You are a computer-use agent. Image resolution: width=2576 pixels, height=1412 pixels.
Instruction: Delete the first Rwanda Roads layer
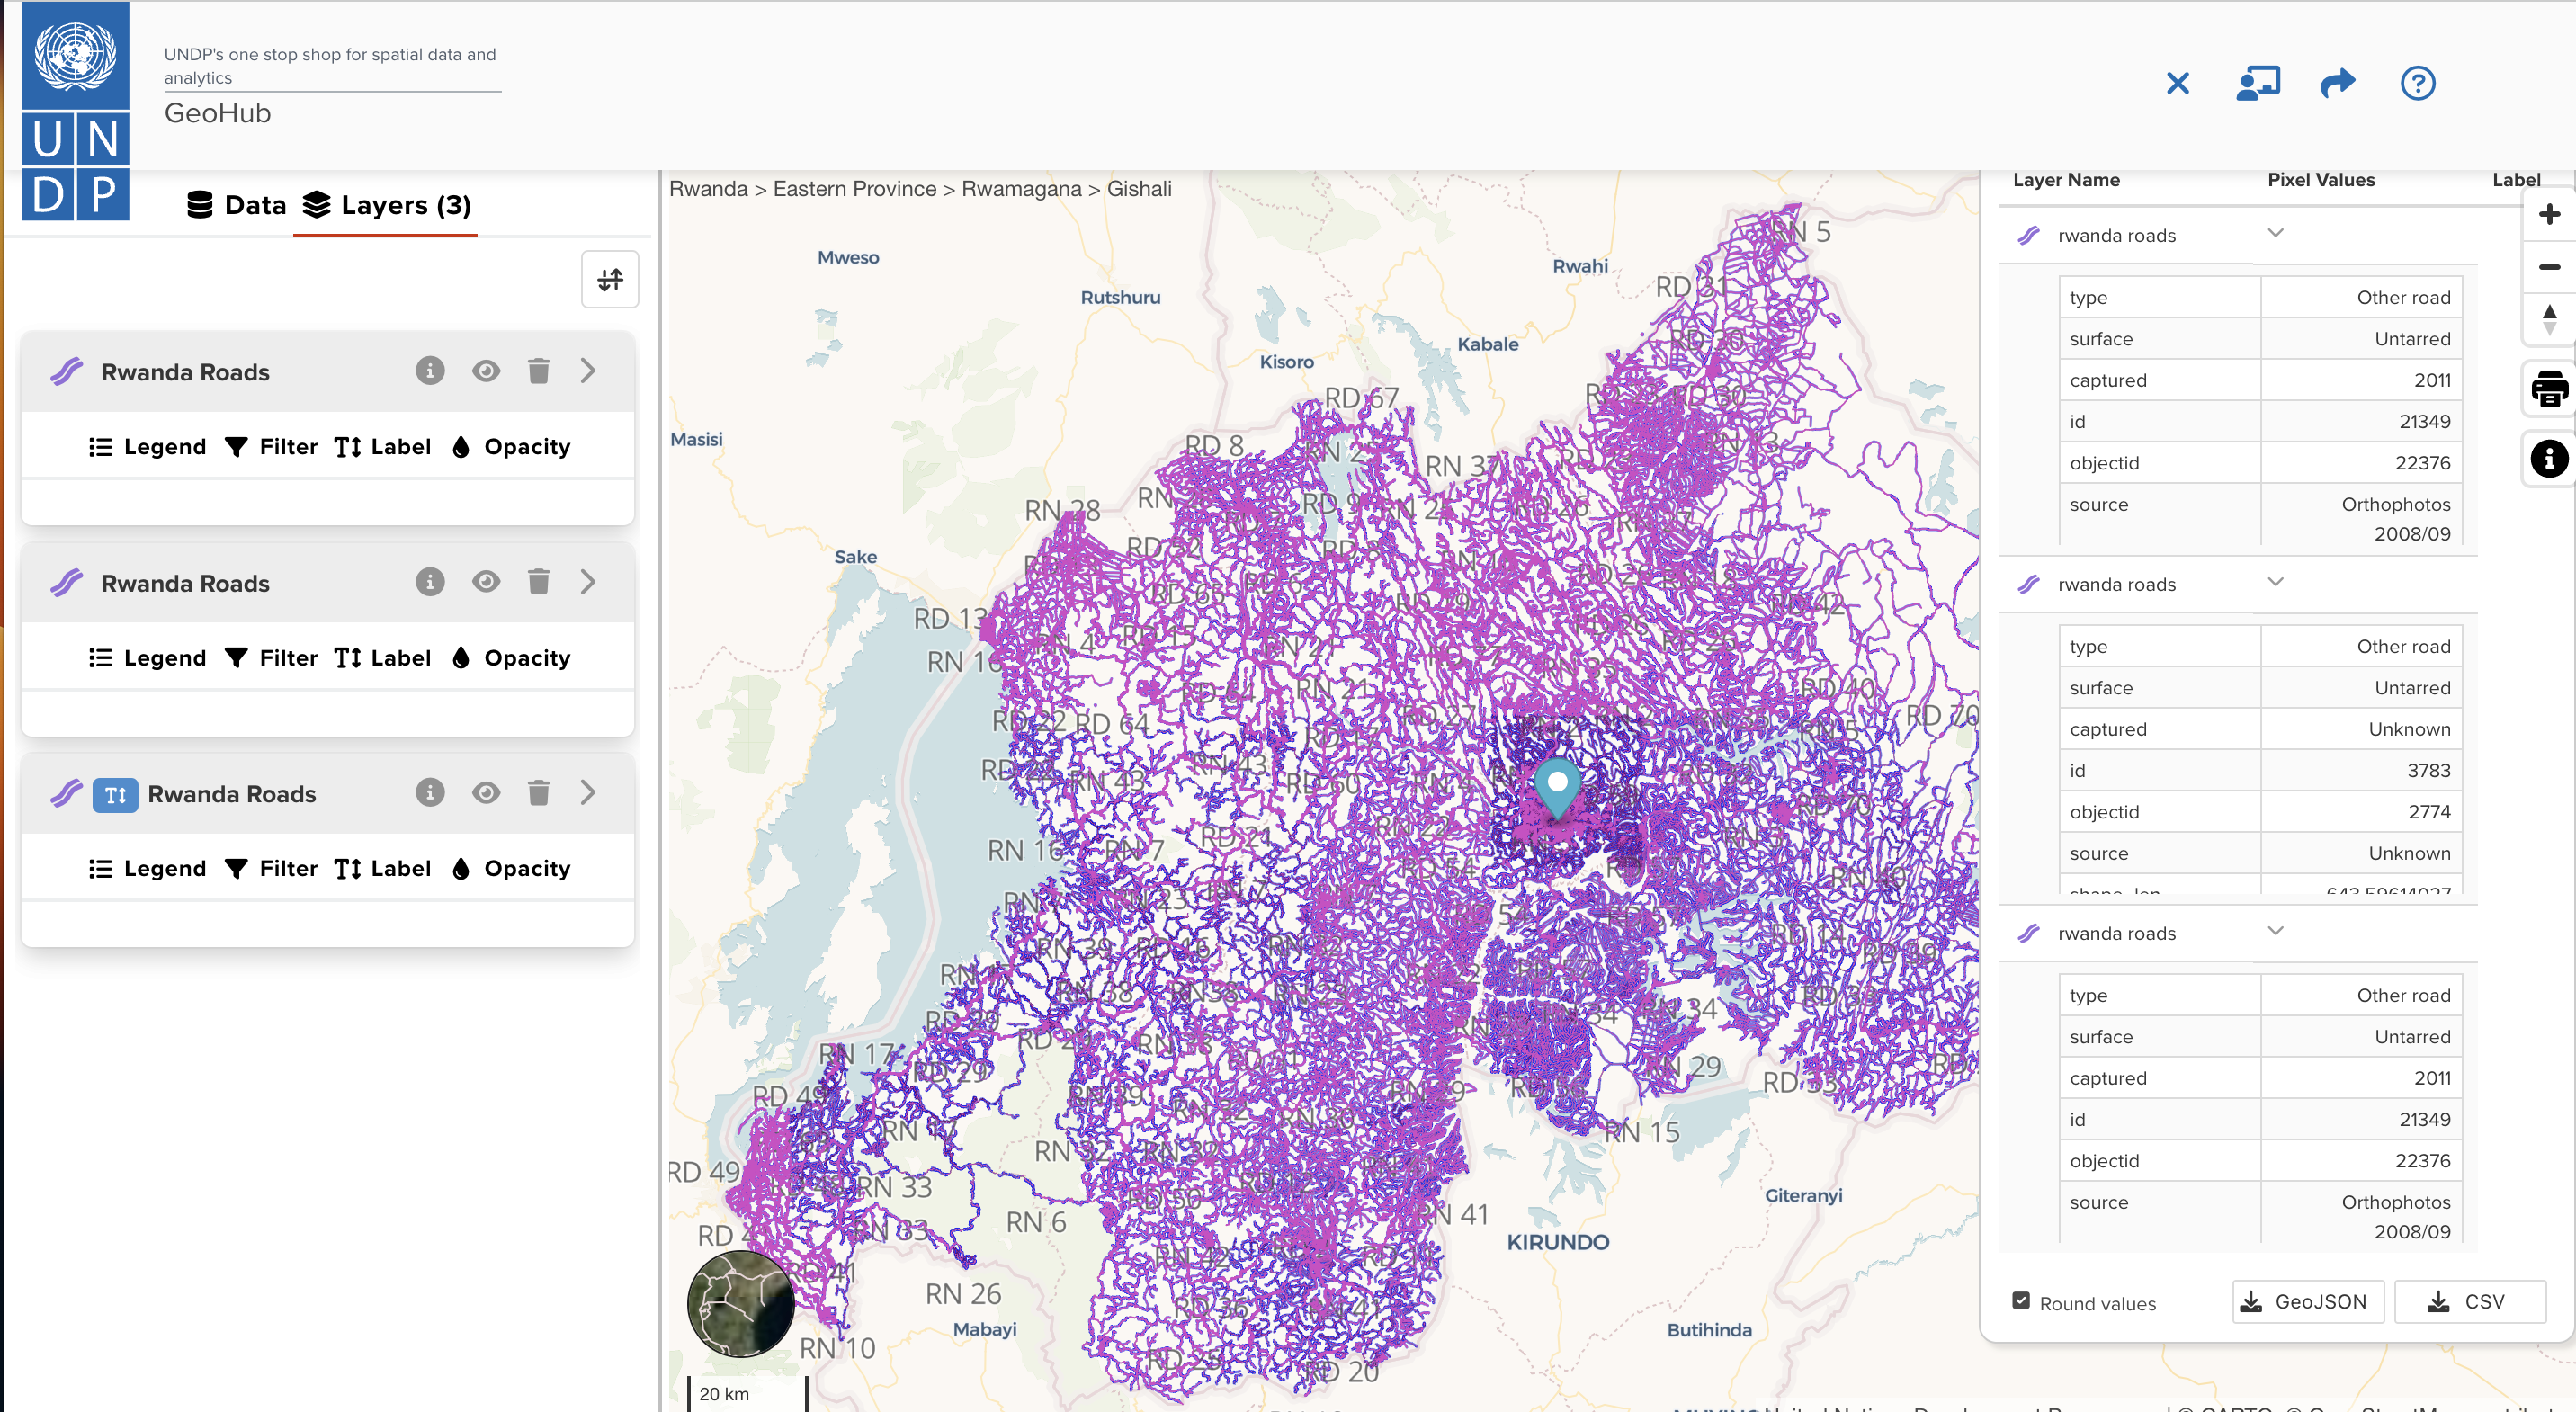[x=538, y=371]
